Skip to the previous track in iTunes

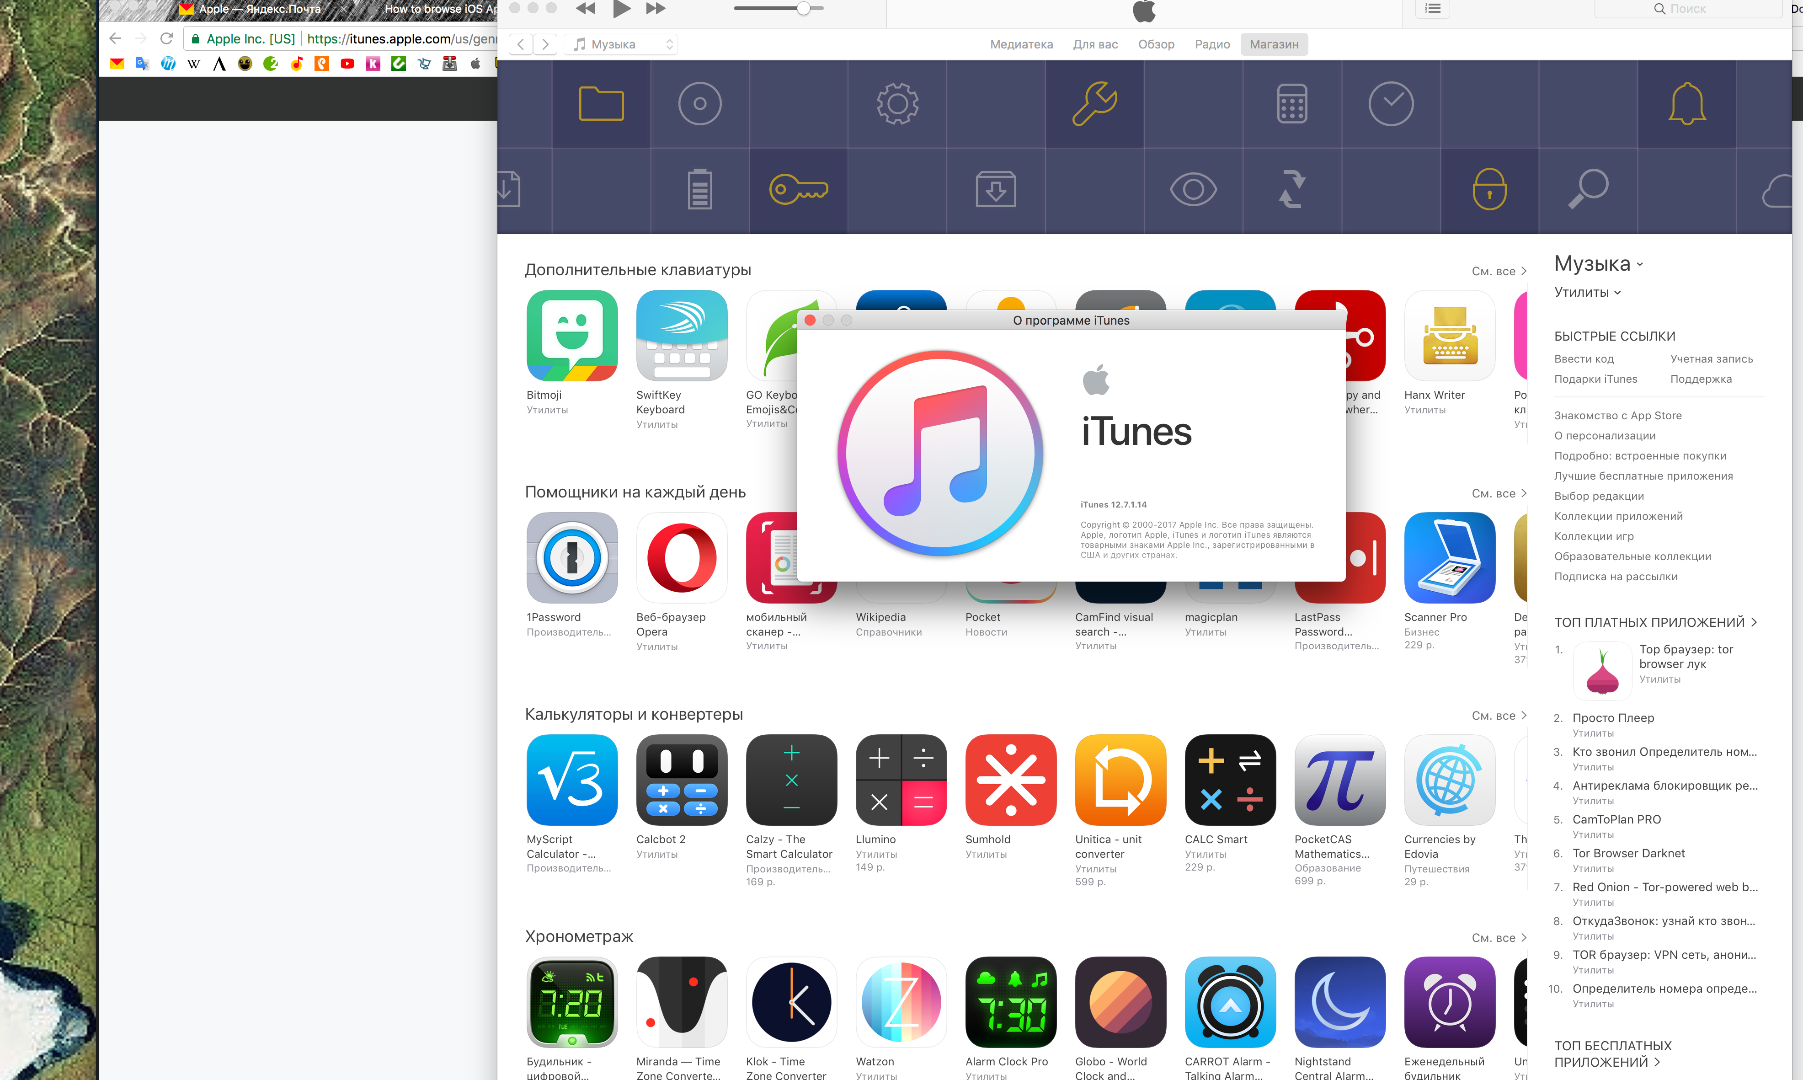(x=586, y=9)
